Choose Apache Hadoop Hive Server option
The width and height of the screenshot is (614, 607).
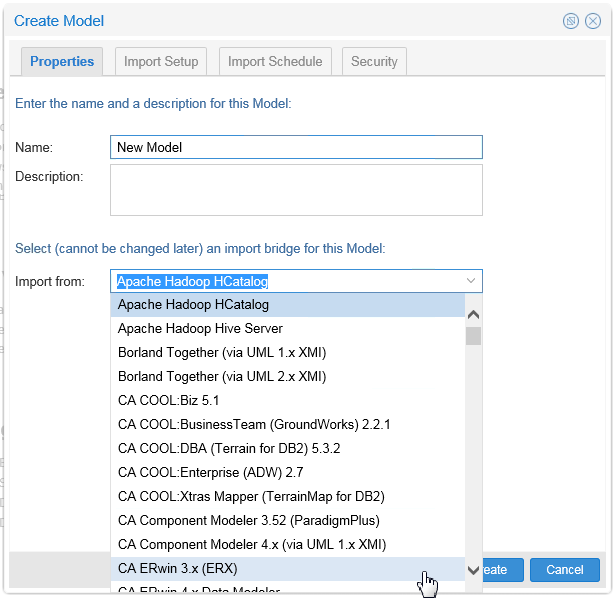coord(200,328)
